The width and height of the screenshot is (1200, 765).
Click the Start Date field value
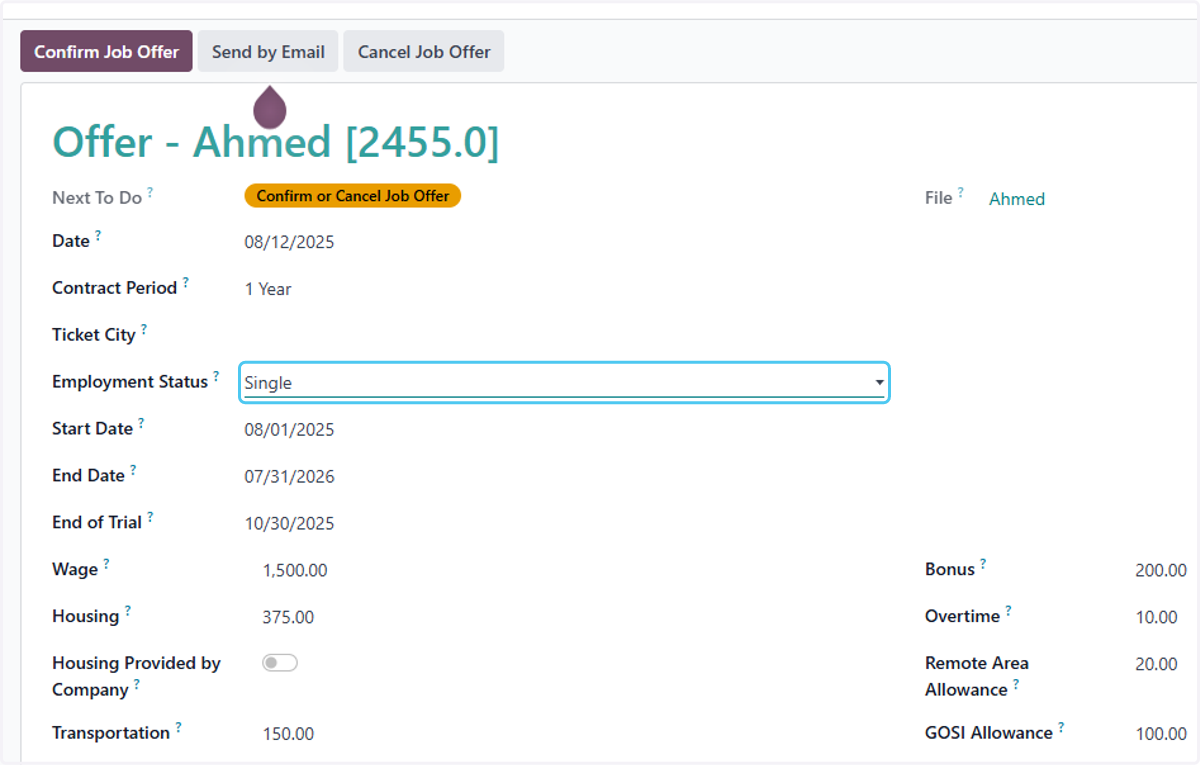(x=290, y=430)
